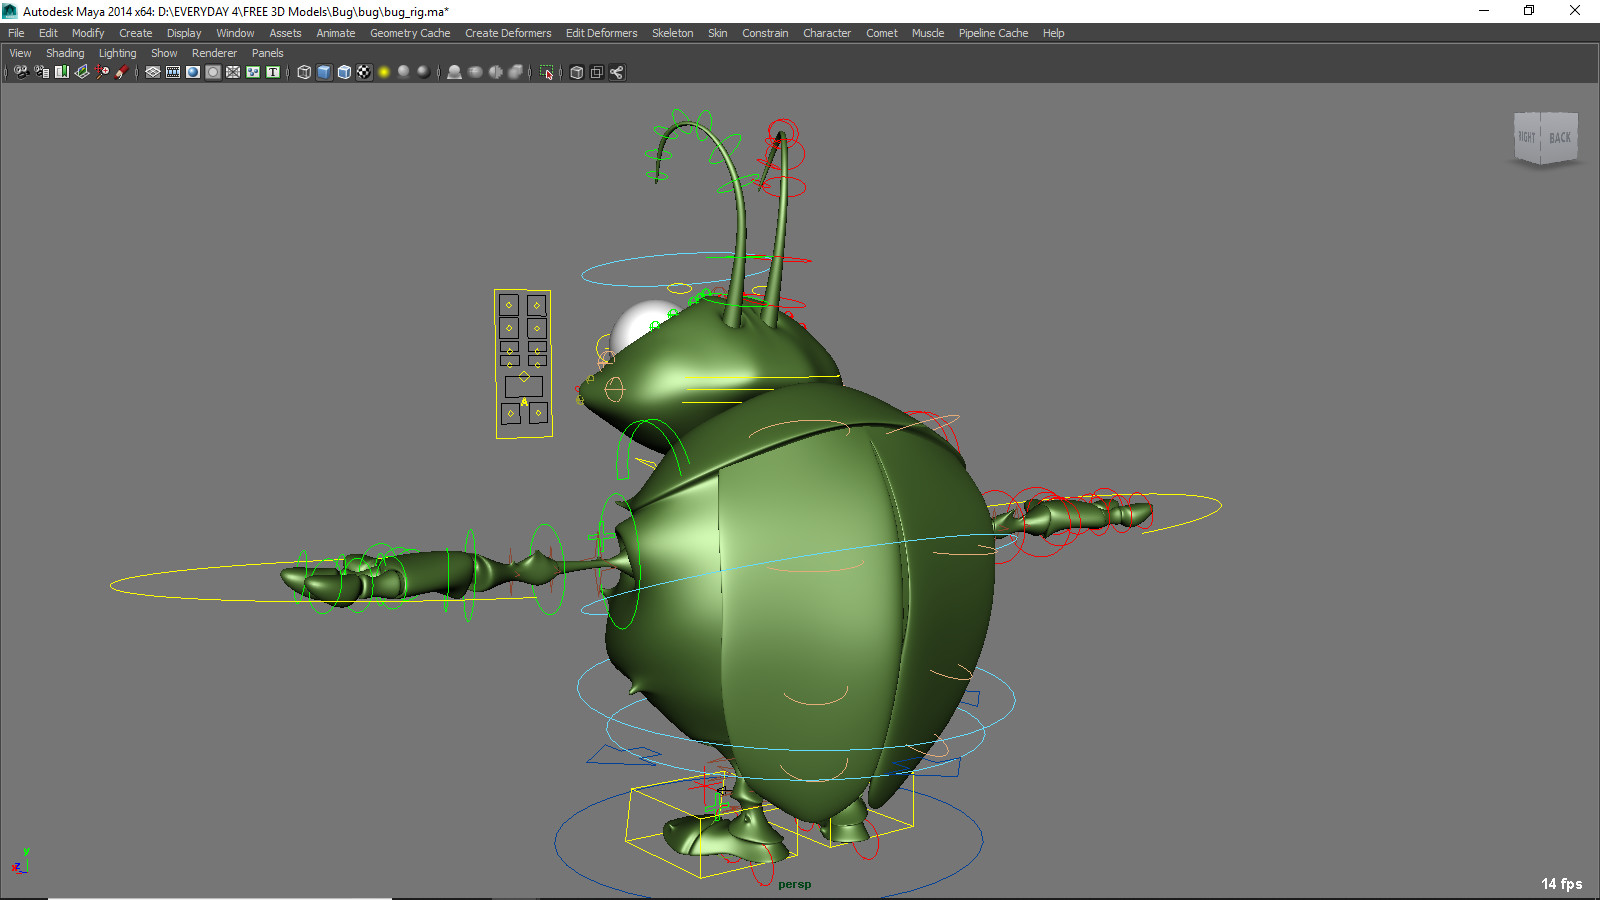This screenshot has width=1600, height=900.
Task: Activate the 2D Pan/Zoom icon
Action: point(102,72)
